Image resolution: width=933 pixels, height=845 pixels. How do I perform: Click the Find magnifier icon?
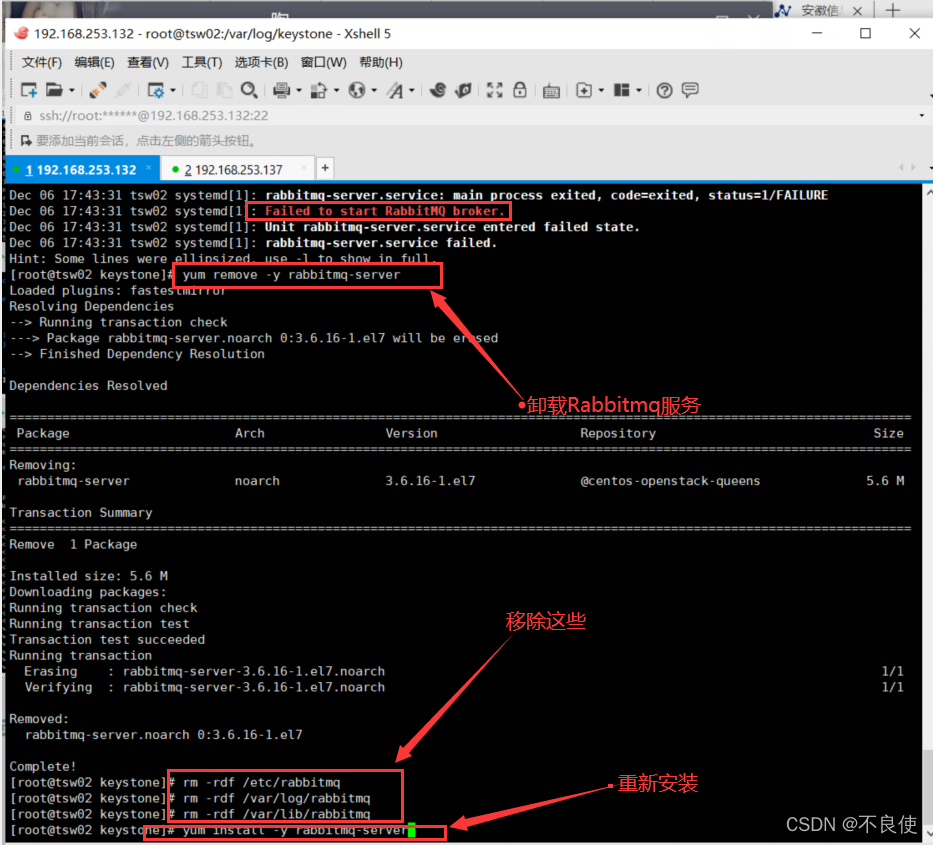pyautogui.click(x=249, y=90)
